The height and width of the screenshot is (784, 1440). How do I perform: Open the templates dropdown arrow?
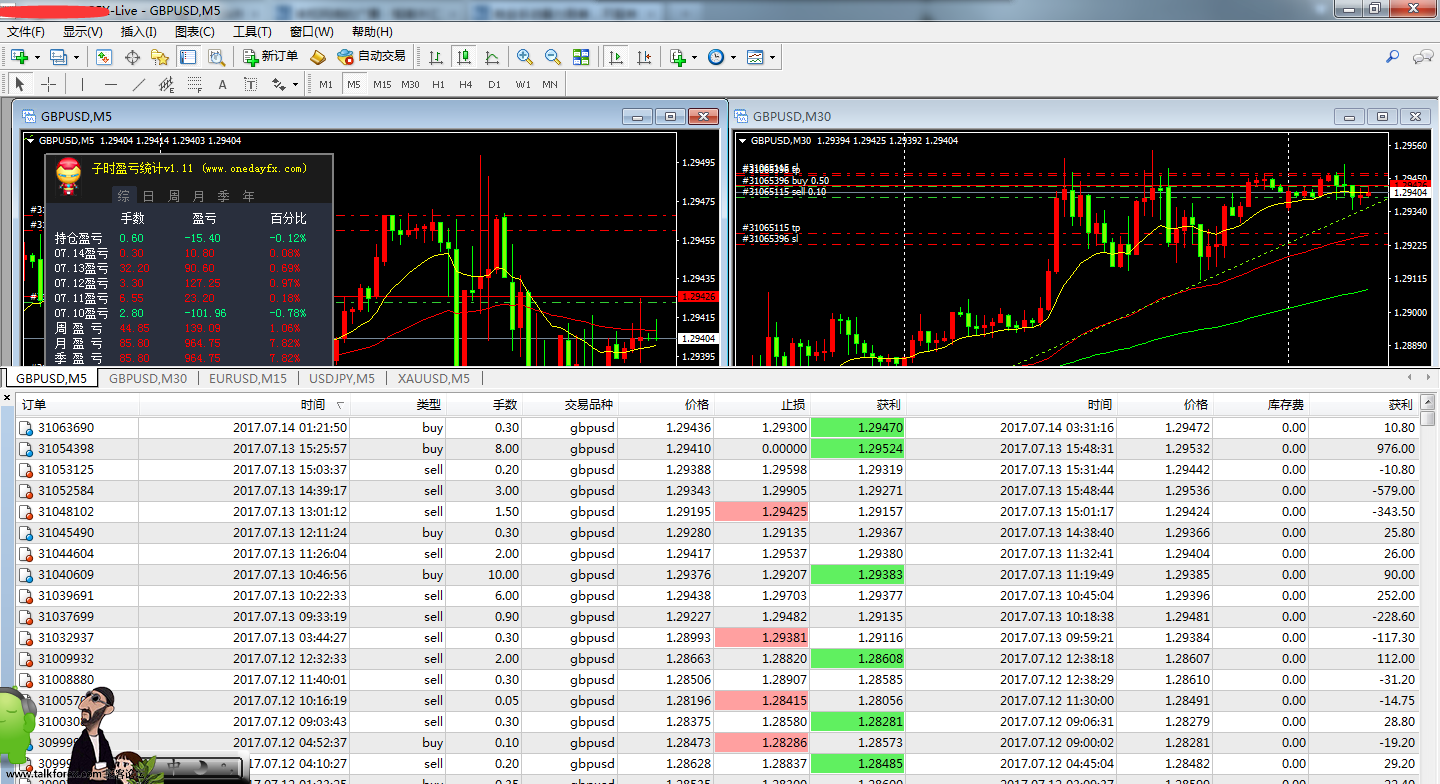(772, 58)
